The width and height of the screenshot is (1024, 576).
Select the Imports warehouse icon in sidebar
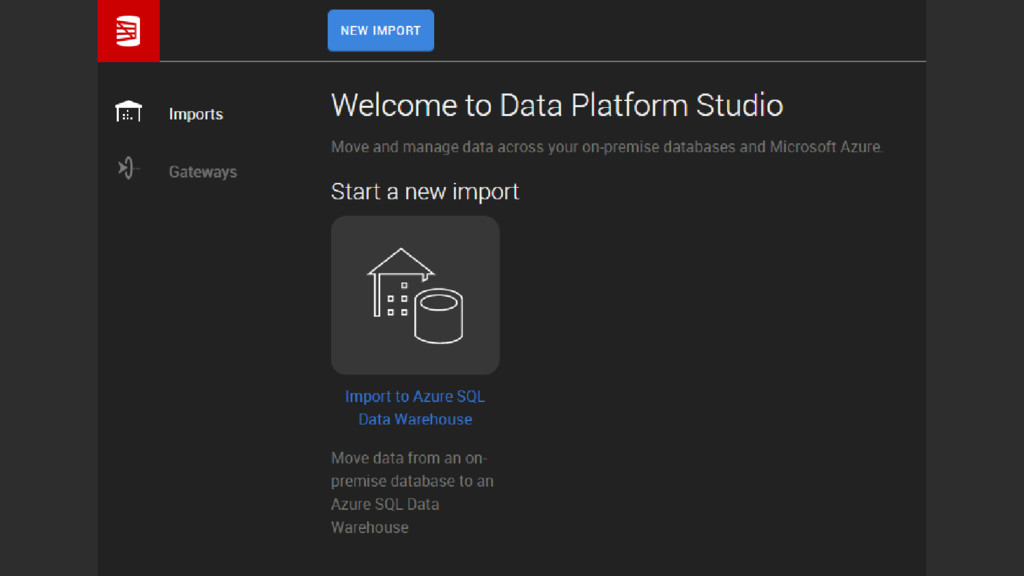click(x=128, y=112)
